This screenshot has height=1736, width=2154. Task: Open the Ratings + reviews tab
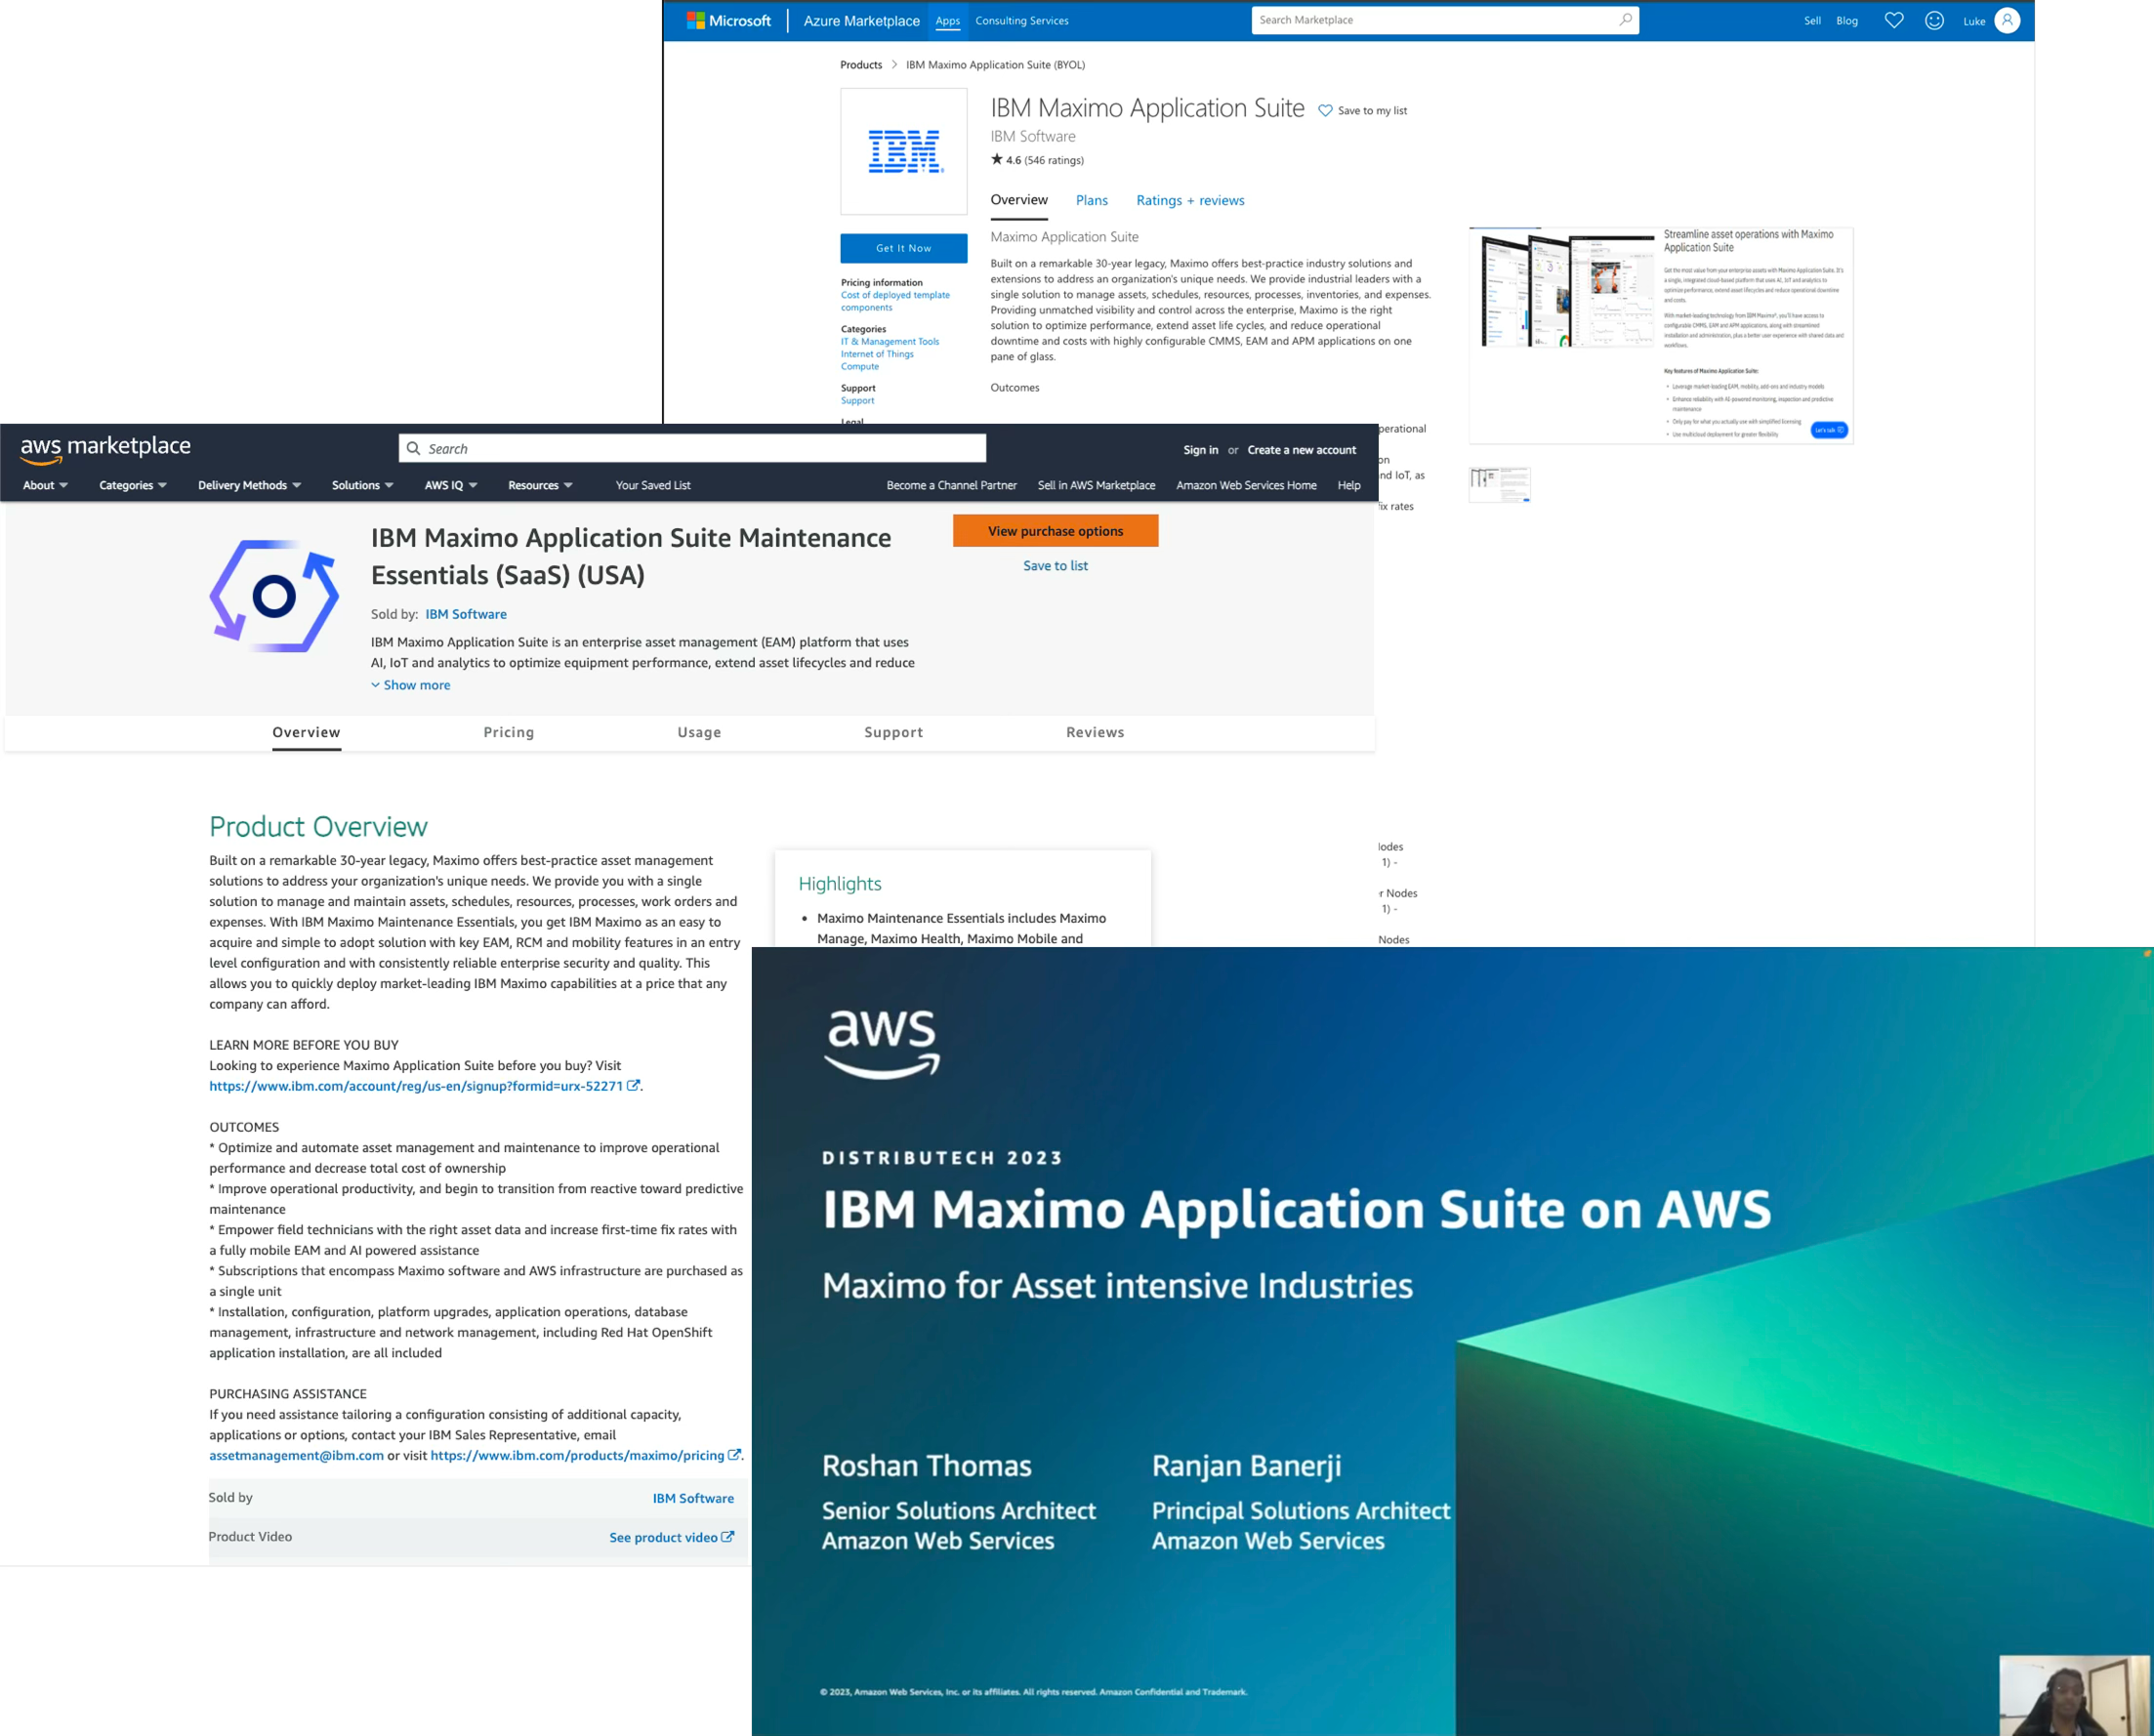(x=1190, y=200)
